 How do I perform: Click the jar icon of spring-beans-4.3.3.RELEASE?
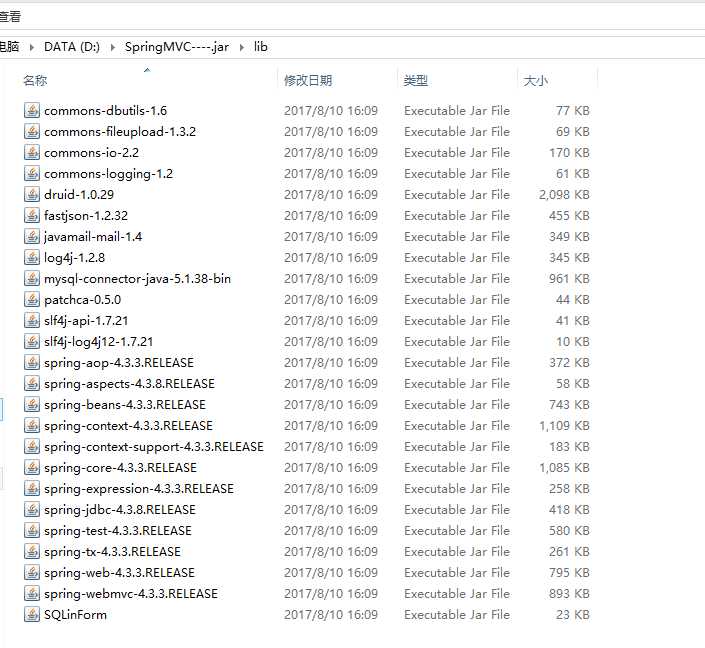coord(31,404)
